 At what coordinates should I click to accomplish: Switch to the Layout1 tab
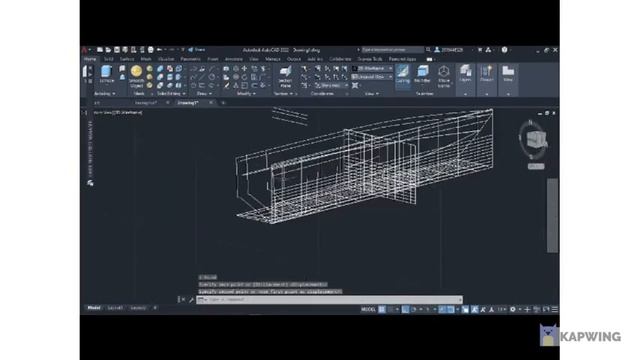click(115, 308)
